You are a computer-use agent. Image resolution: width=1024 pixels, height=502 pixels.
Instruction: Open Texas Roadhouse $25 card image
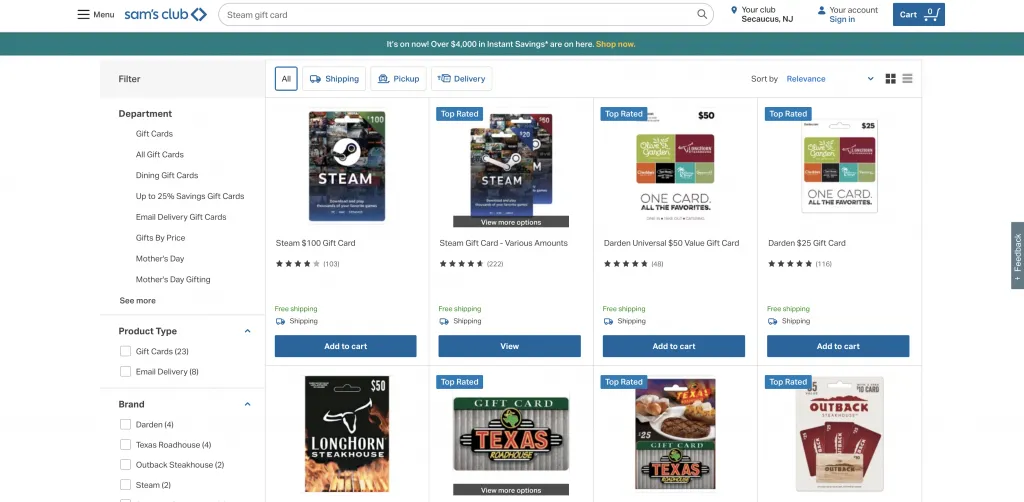(x=675, y=434)
